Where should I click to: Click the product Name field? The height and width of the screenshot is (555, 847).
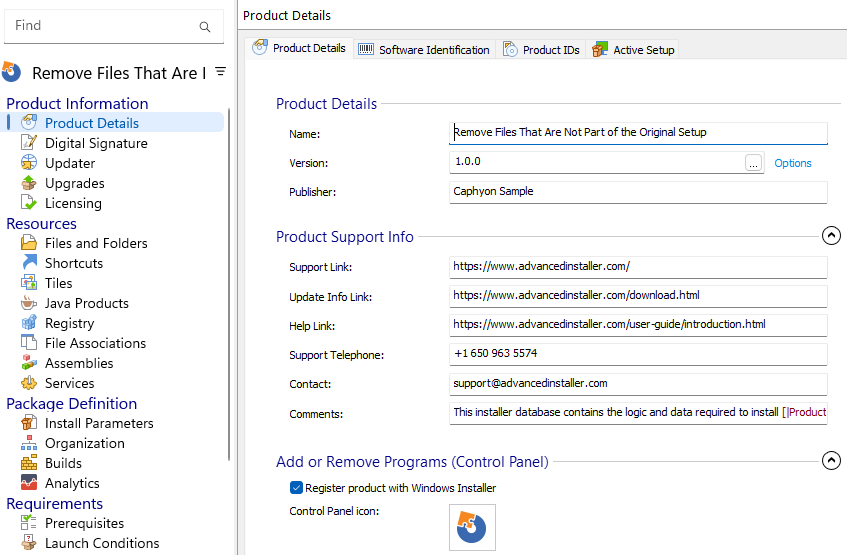tap(638, 133)
